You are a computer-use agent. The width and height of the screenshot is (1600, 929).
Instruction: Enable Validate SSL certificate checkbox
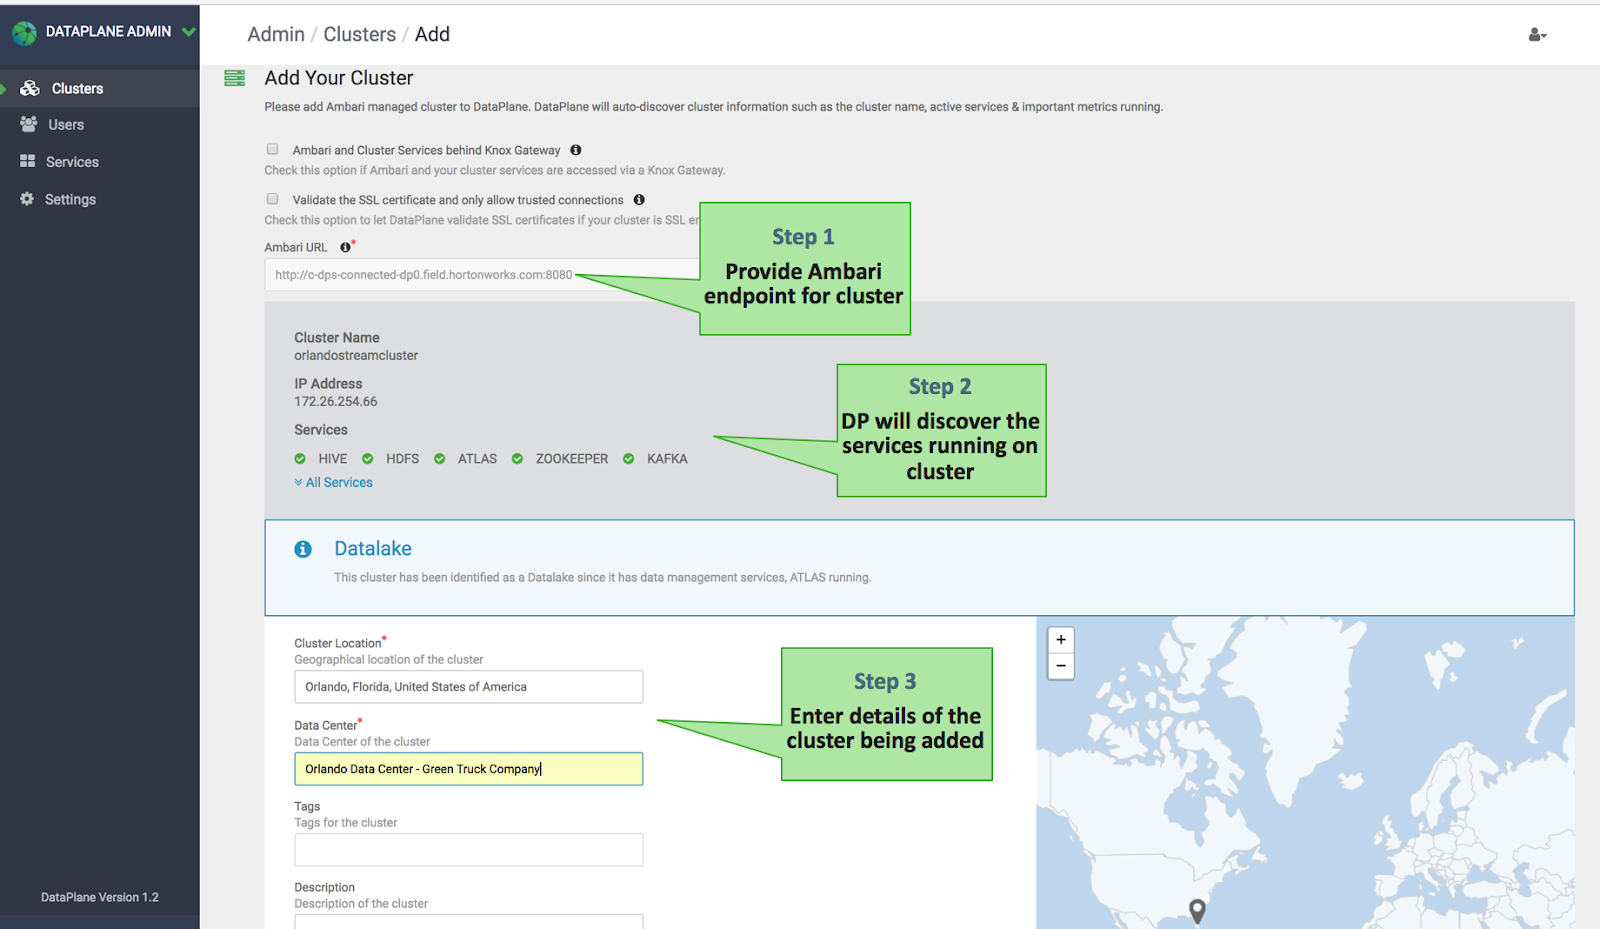coord(272,199)
